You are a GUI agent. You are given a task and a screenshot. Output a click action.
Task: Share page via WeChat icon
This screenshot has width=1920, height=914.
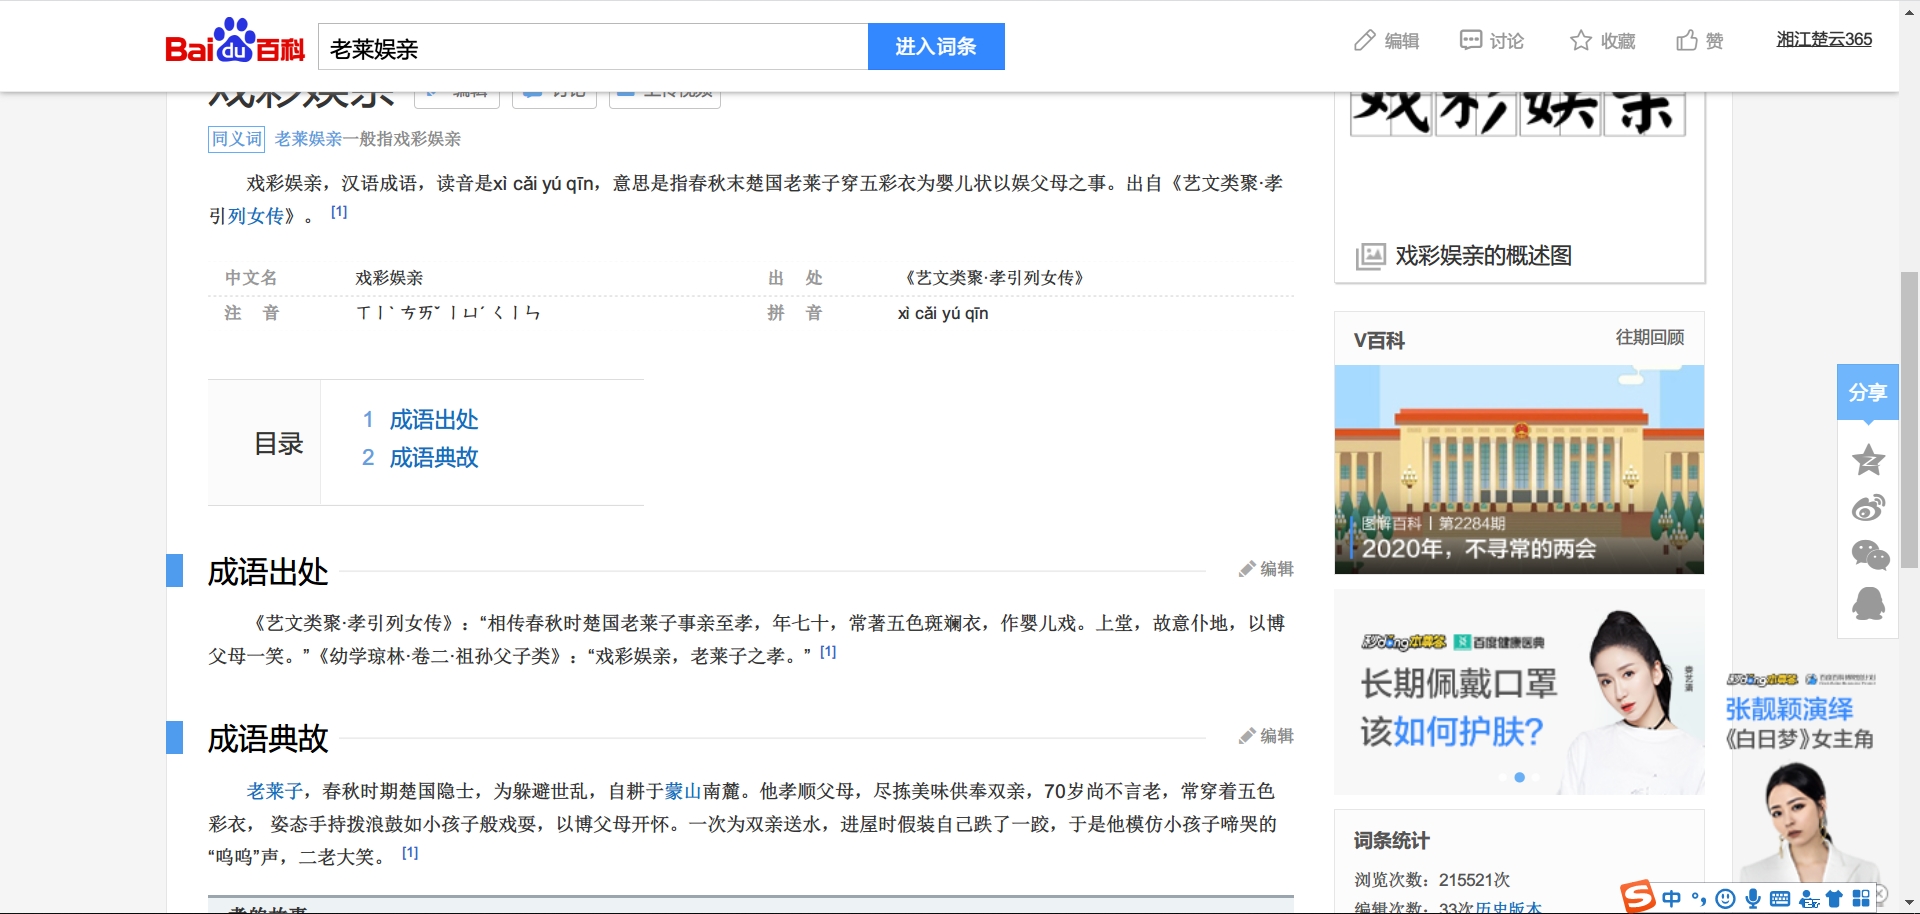pyautogui.click(x=1868, y=555)
